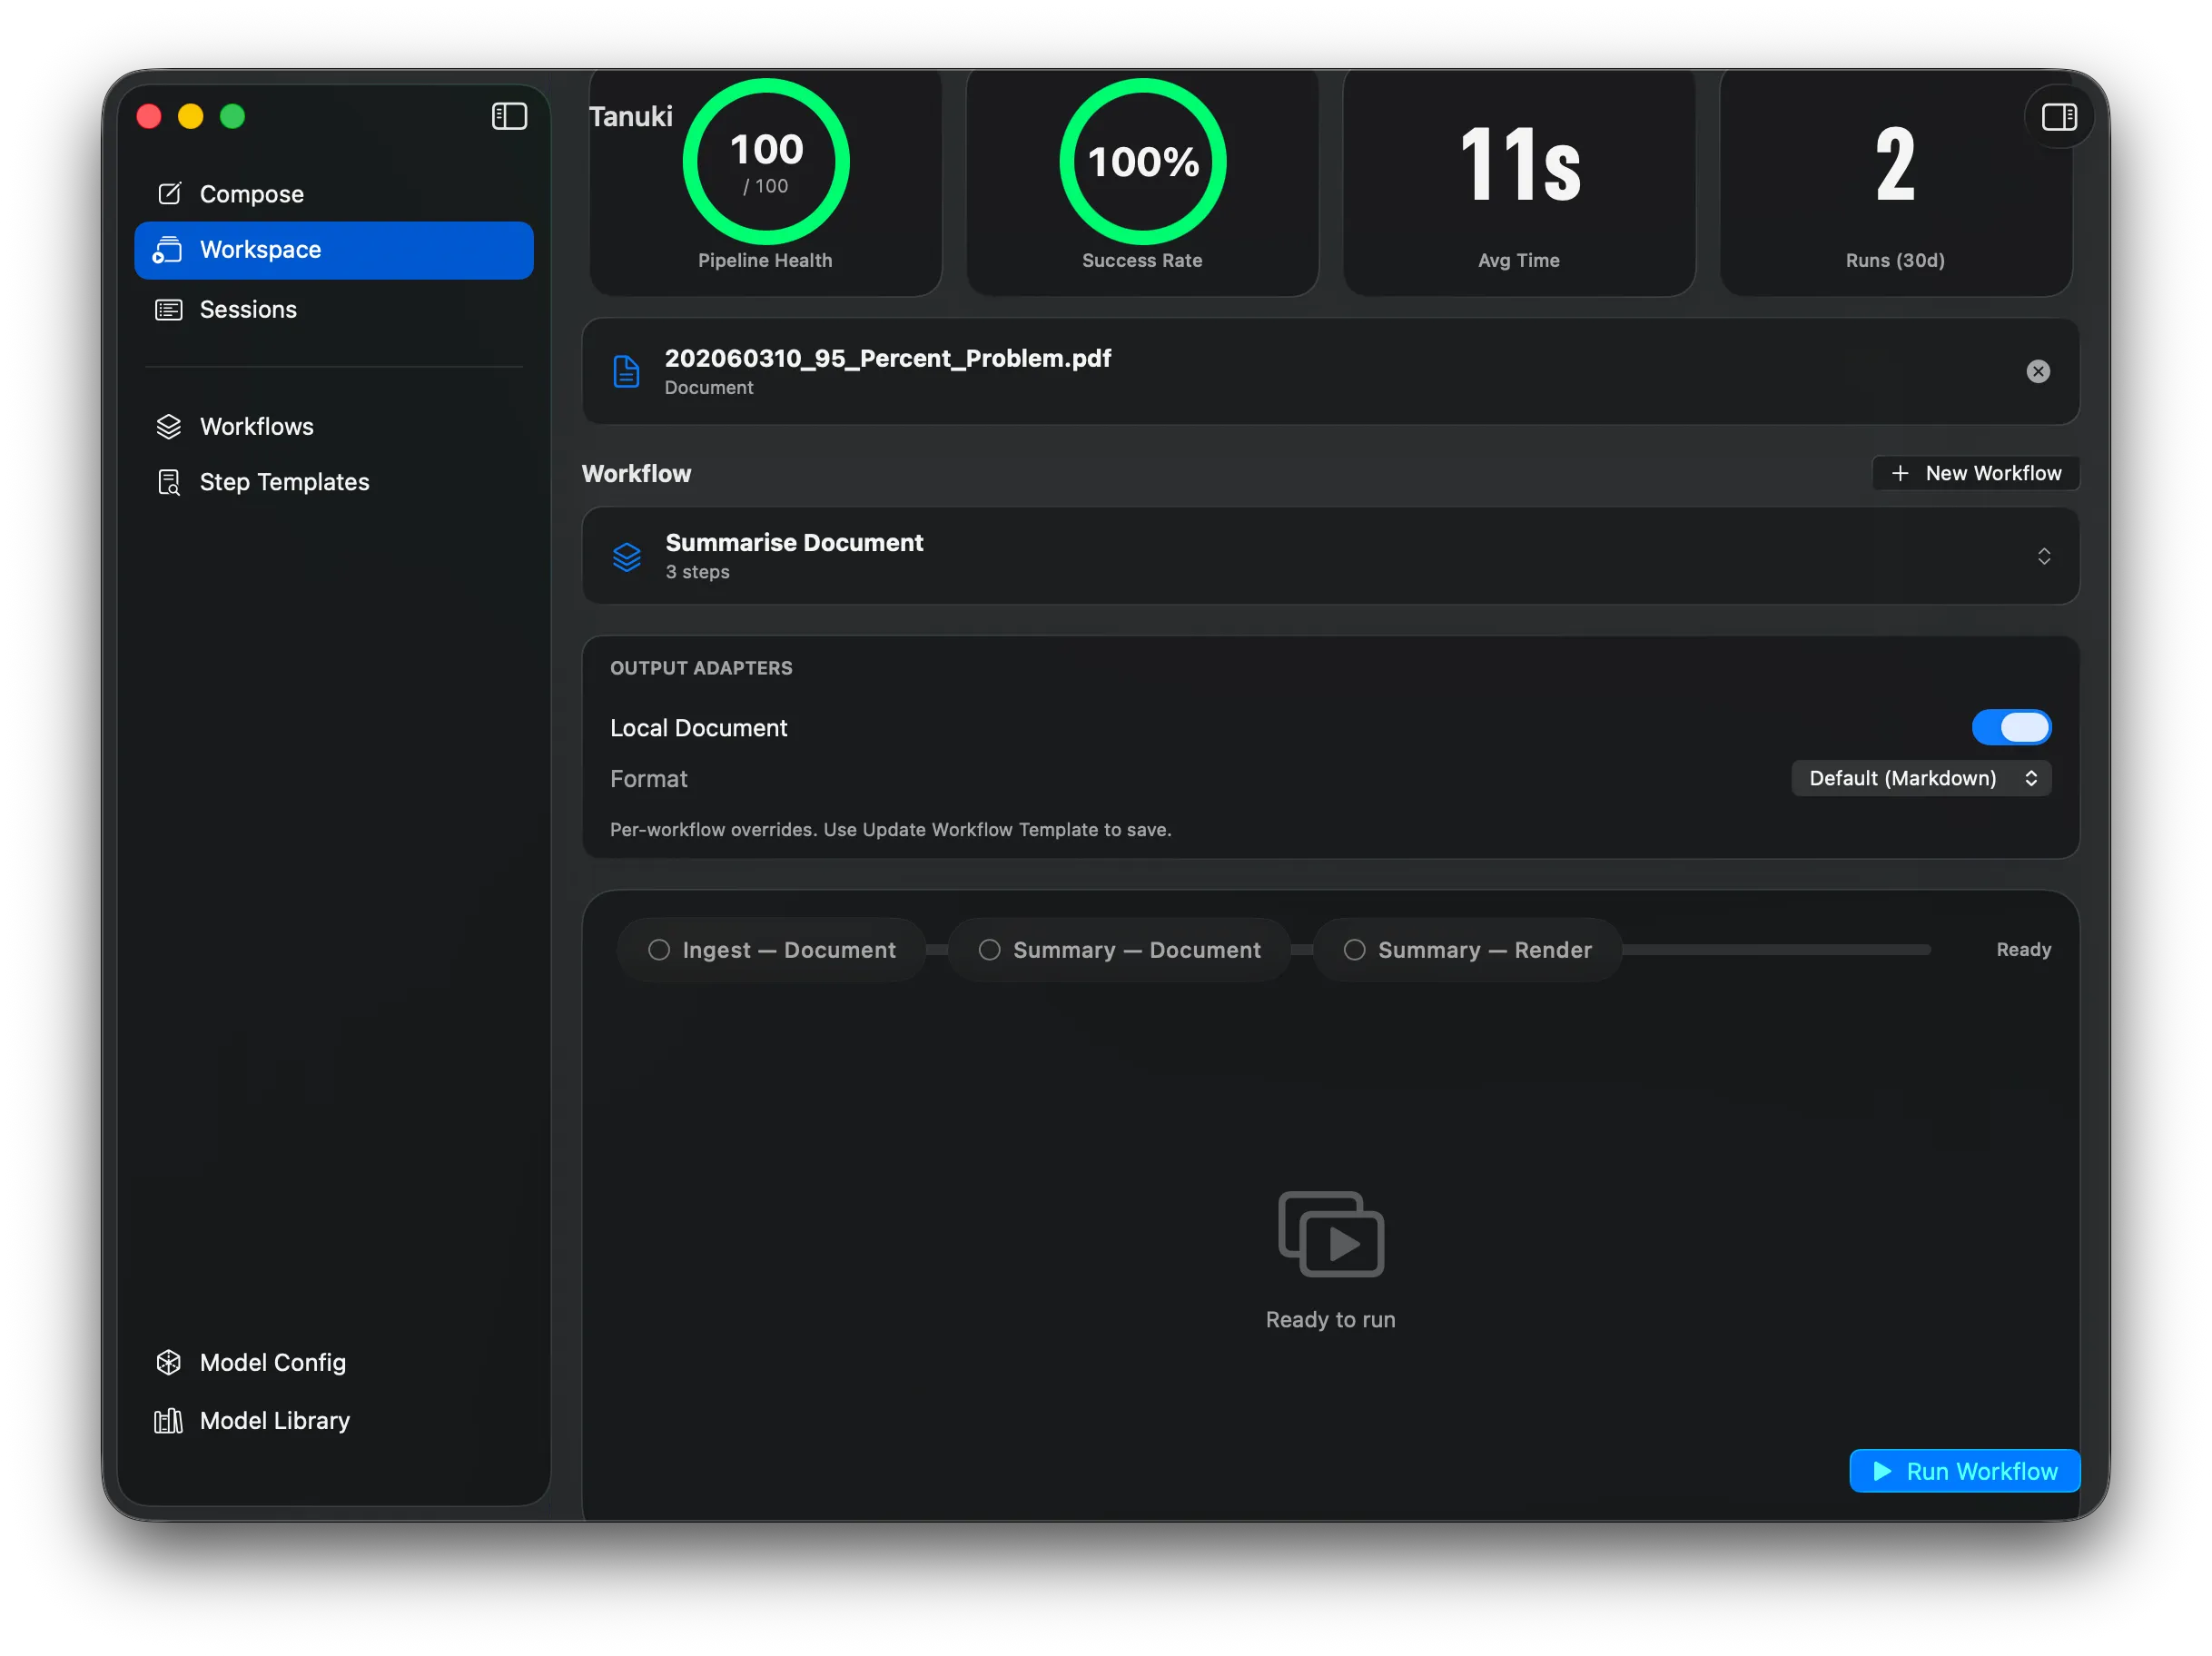Toggle the right inspector panel icon
Screen dimensions: 2212x1656
point(2058,117)
